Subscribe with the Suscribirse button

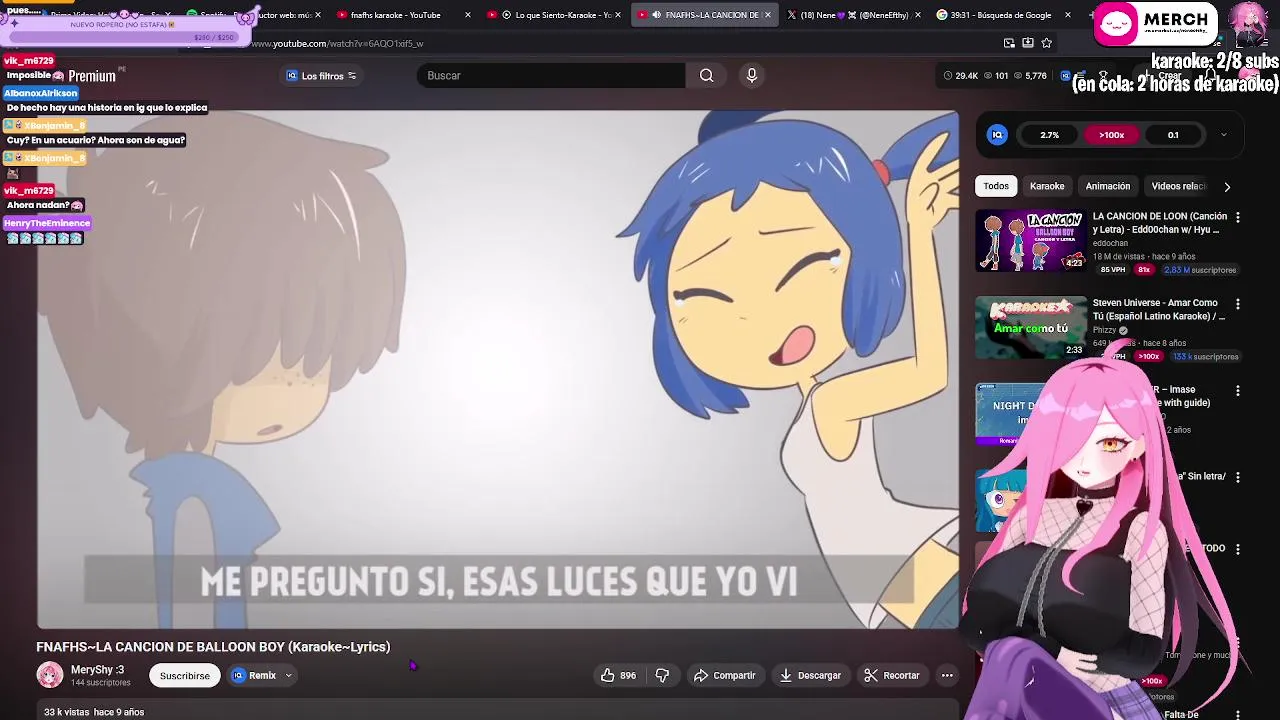click(185, 676)
